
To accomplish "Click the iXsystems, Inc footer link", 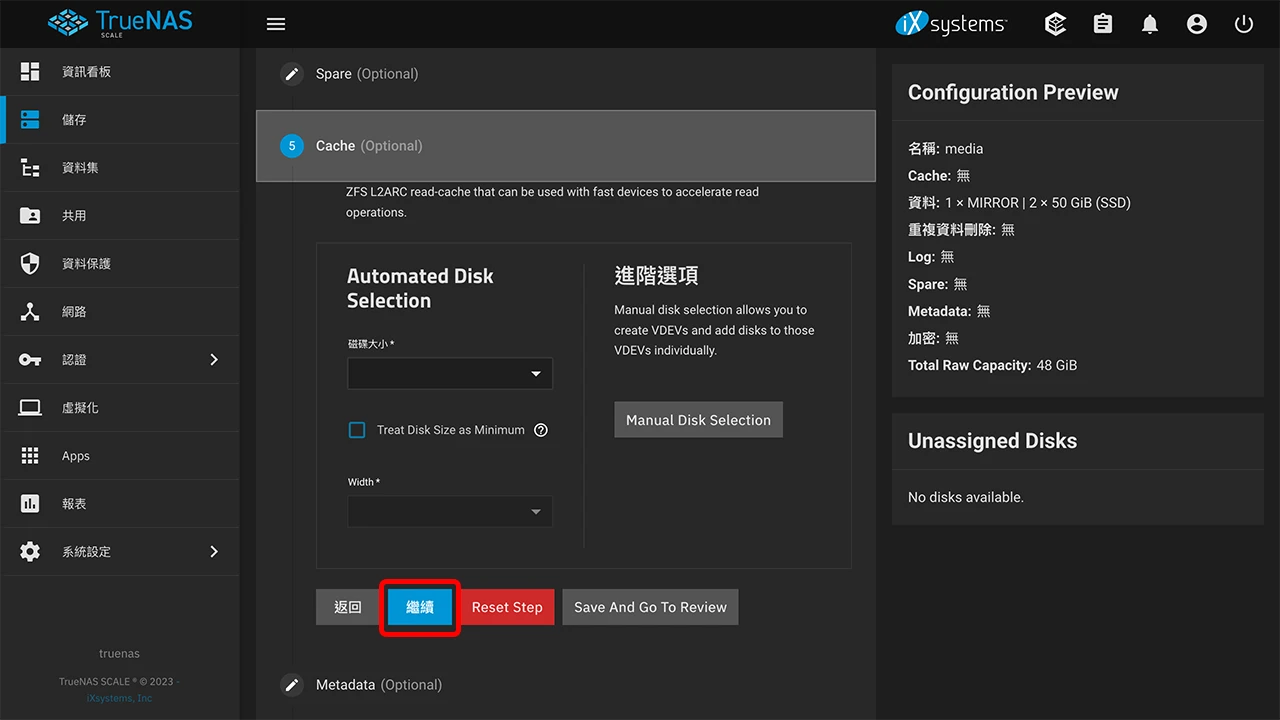I will 119,697.
